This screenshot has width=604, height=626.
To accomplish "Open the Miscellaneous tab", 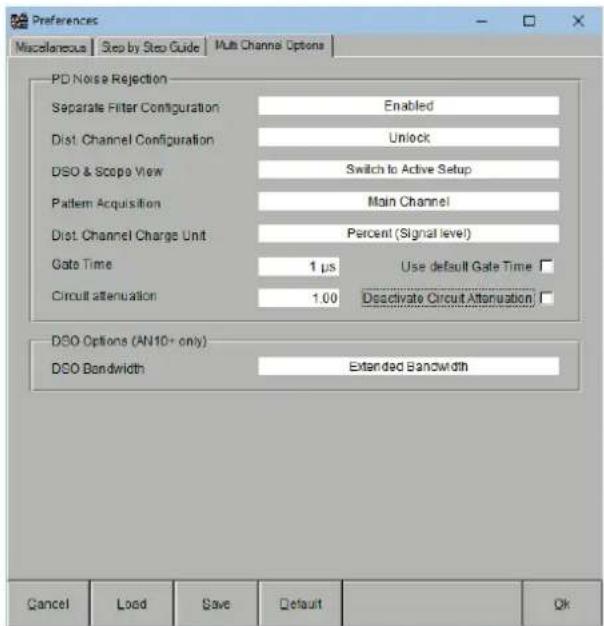I will (x=51, y=47).
